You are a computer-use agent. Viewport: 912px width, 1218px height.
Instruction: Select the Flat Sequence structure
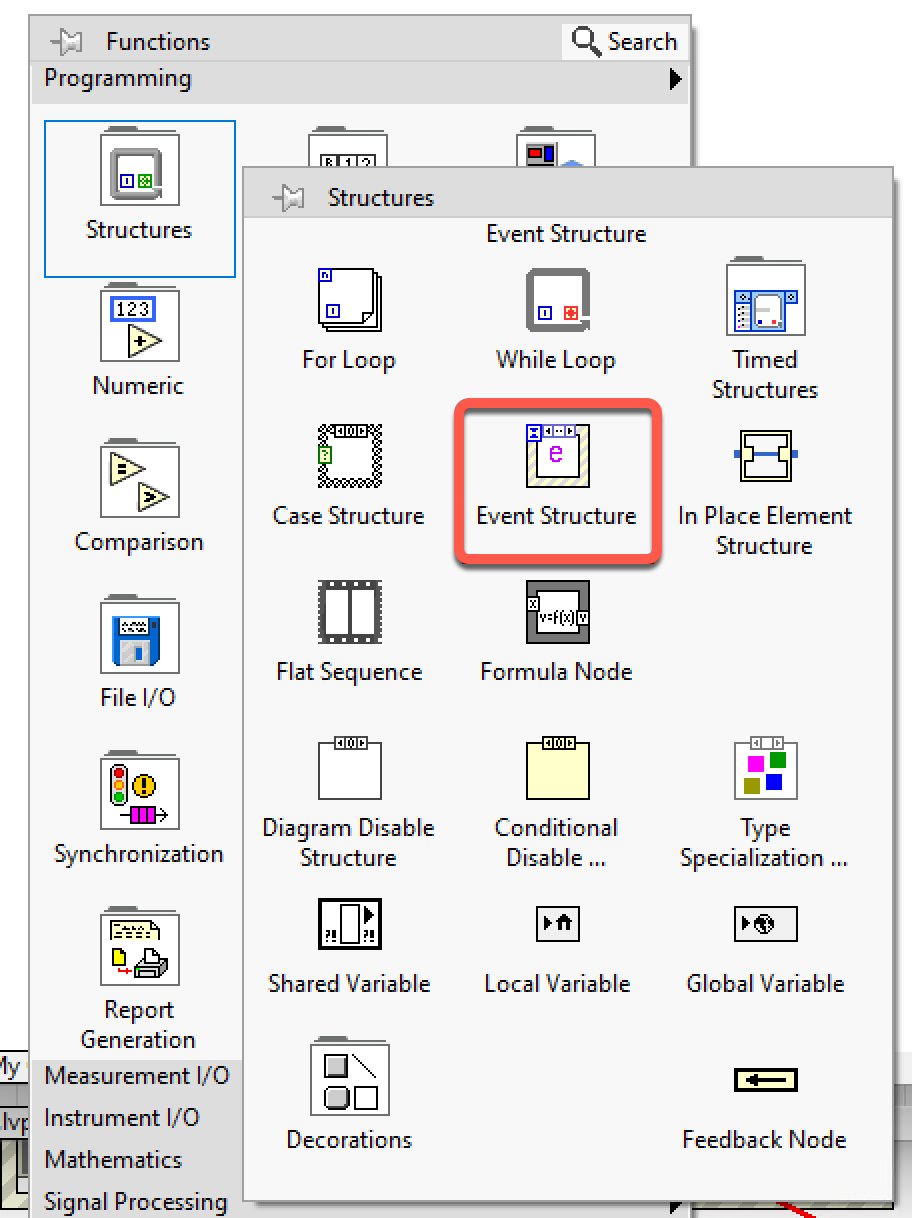(348, 611)
